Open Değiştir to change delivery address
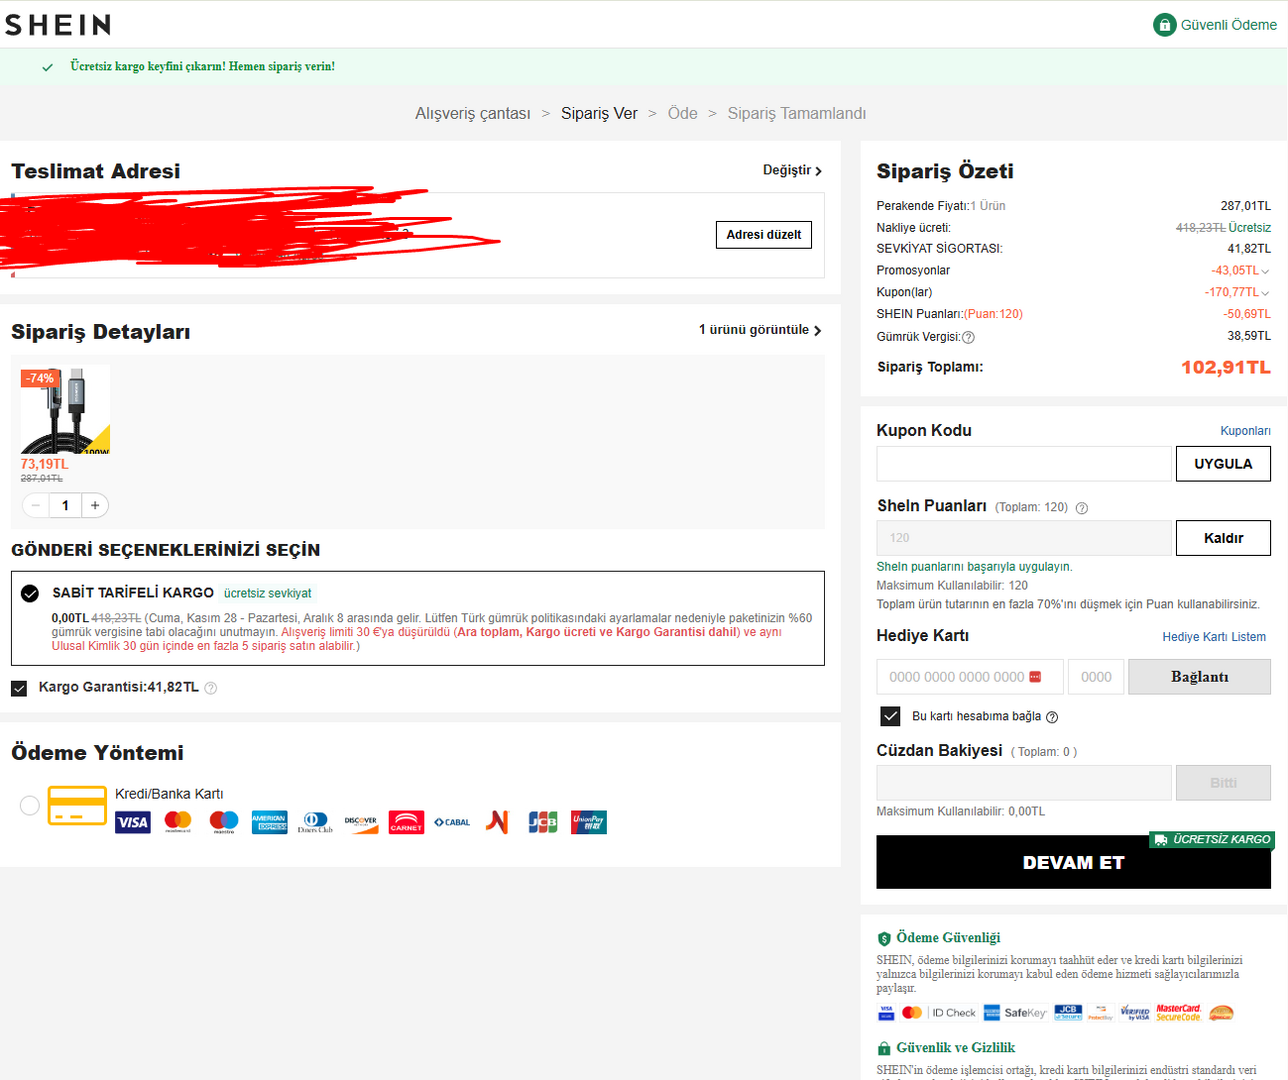Image resolution: width=1288 pixels, height=1080 pixels. point(792,171)
